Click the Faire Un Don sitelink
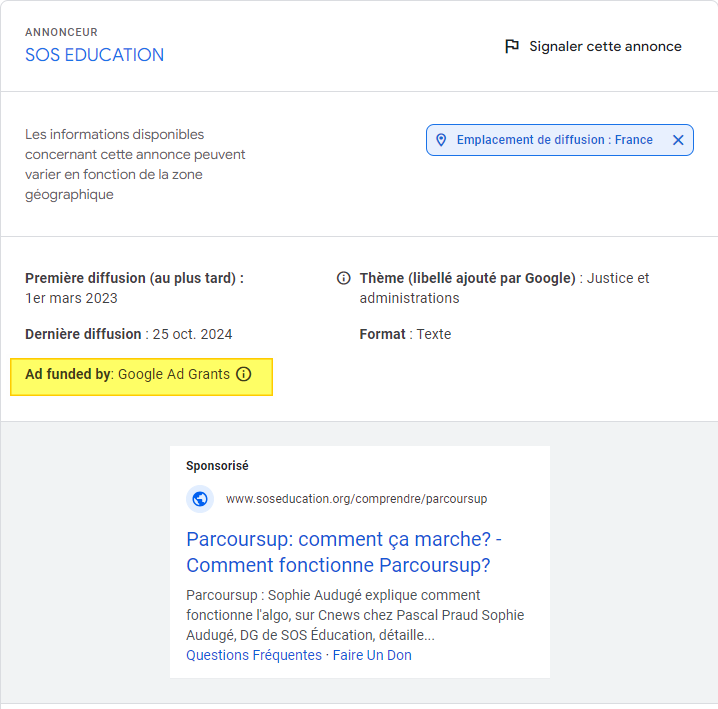The image size is (718, 709). pos(372,655)
